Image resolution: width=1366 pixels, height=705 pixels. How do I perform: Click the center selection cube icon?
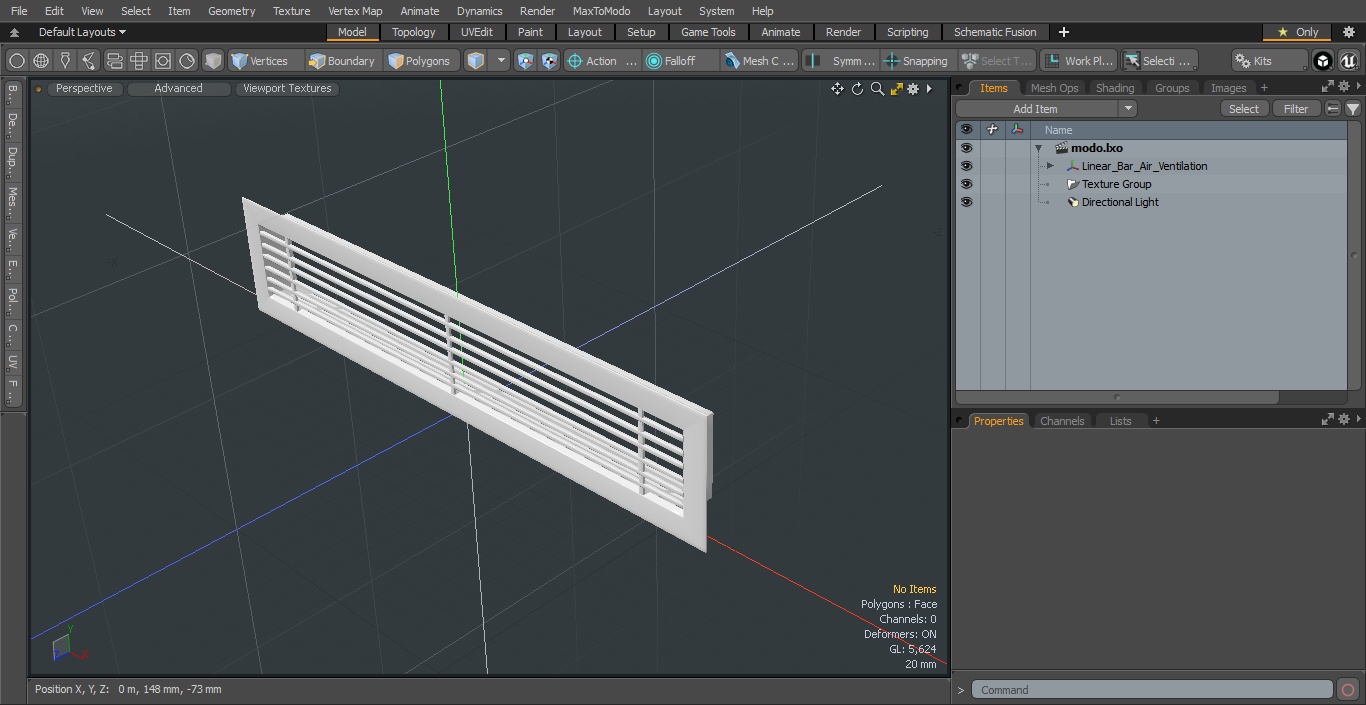[526, 61]
